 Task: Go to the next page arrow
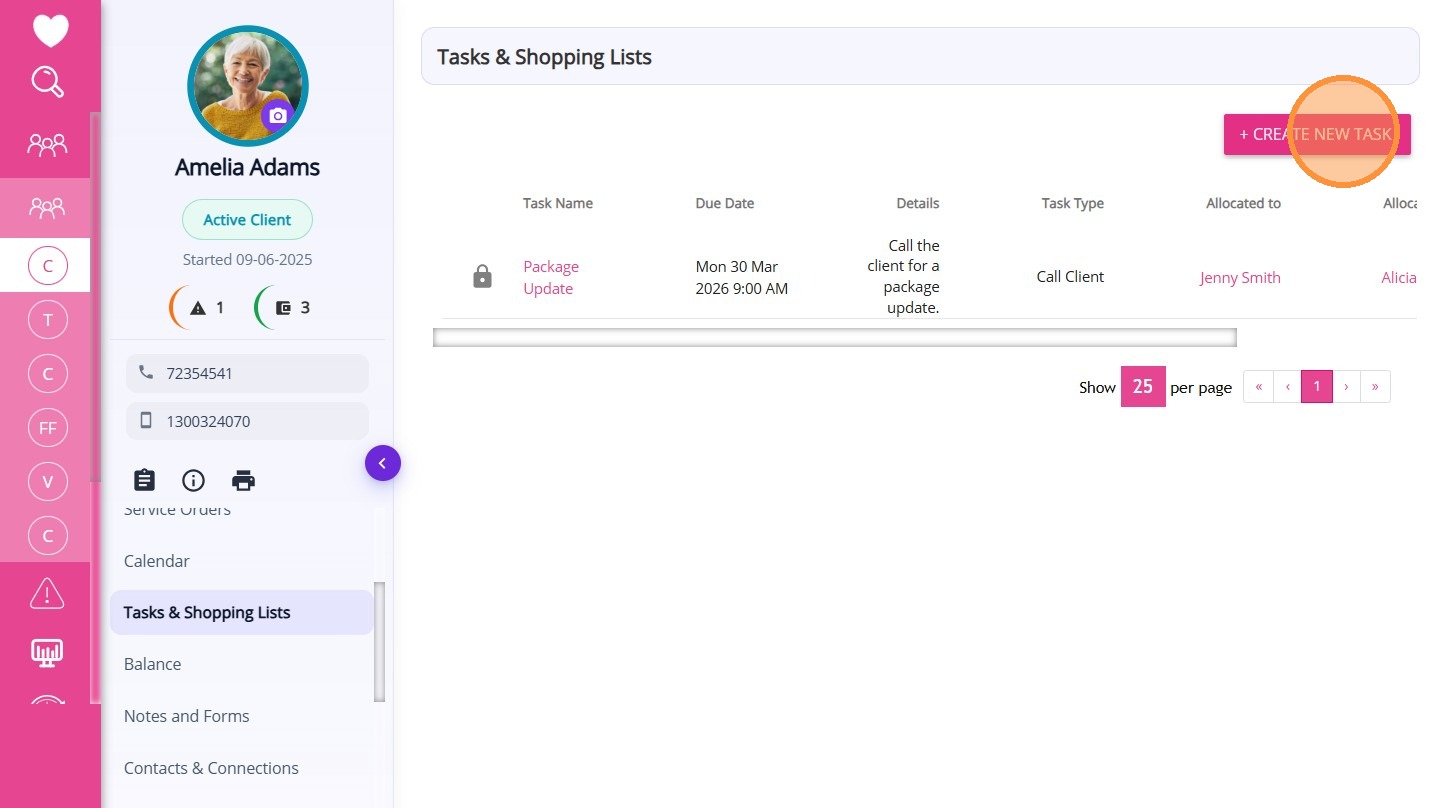click(x=1347, y=387)
